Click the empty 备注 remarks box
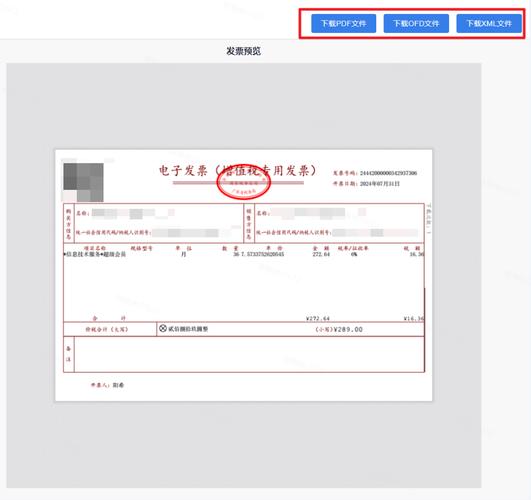The height and width of the screenshot is (500, 531). [x=249, y=354]
